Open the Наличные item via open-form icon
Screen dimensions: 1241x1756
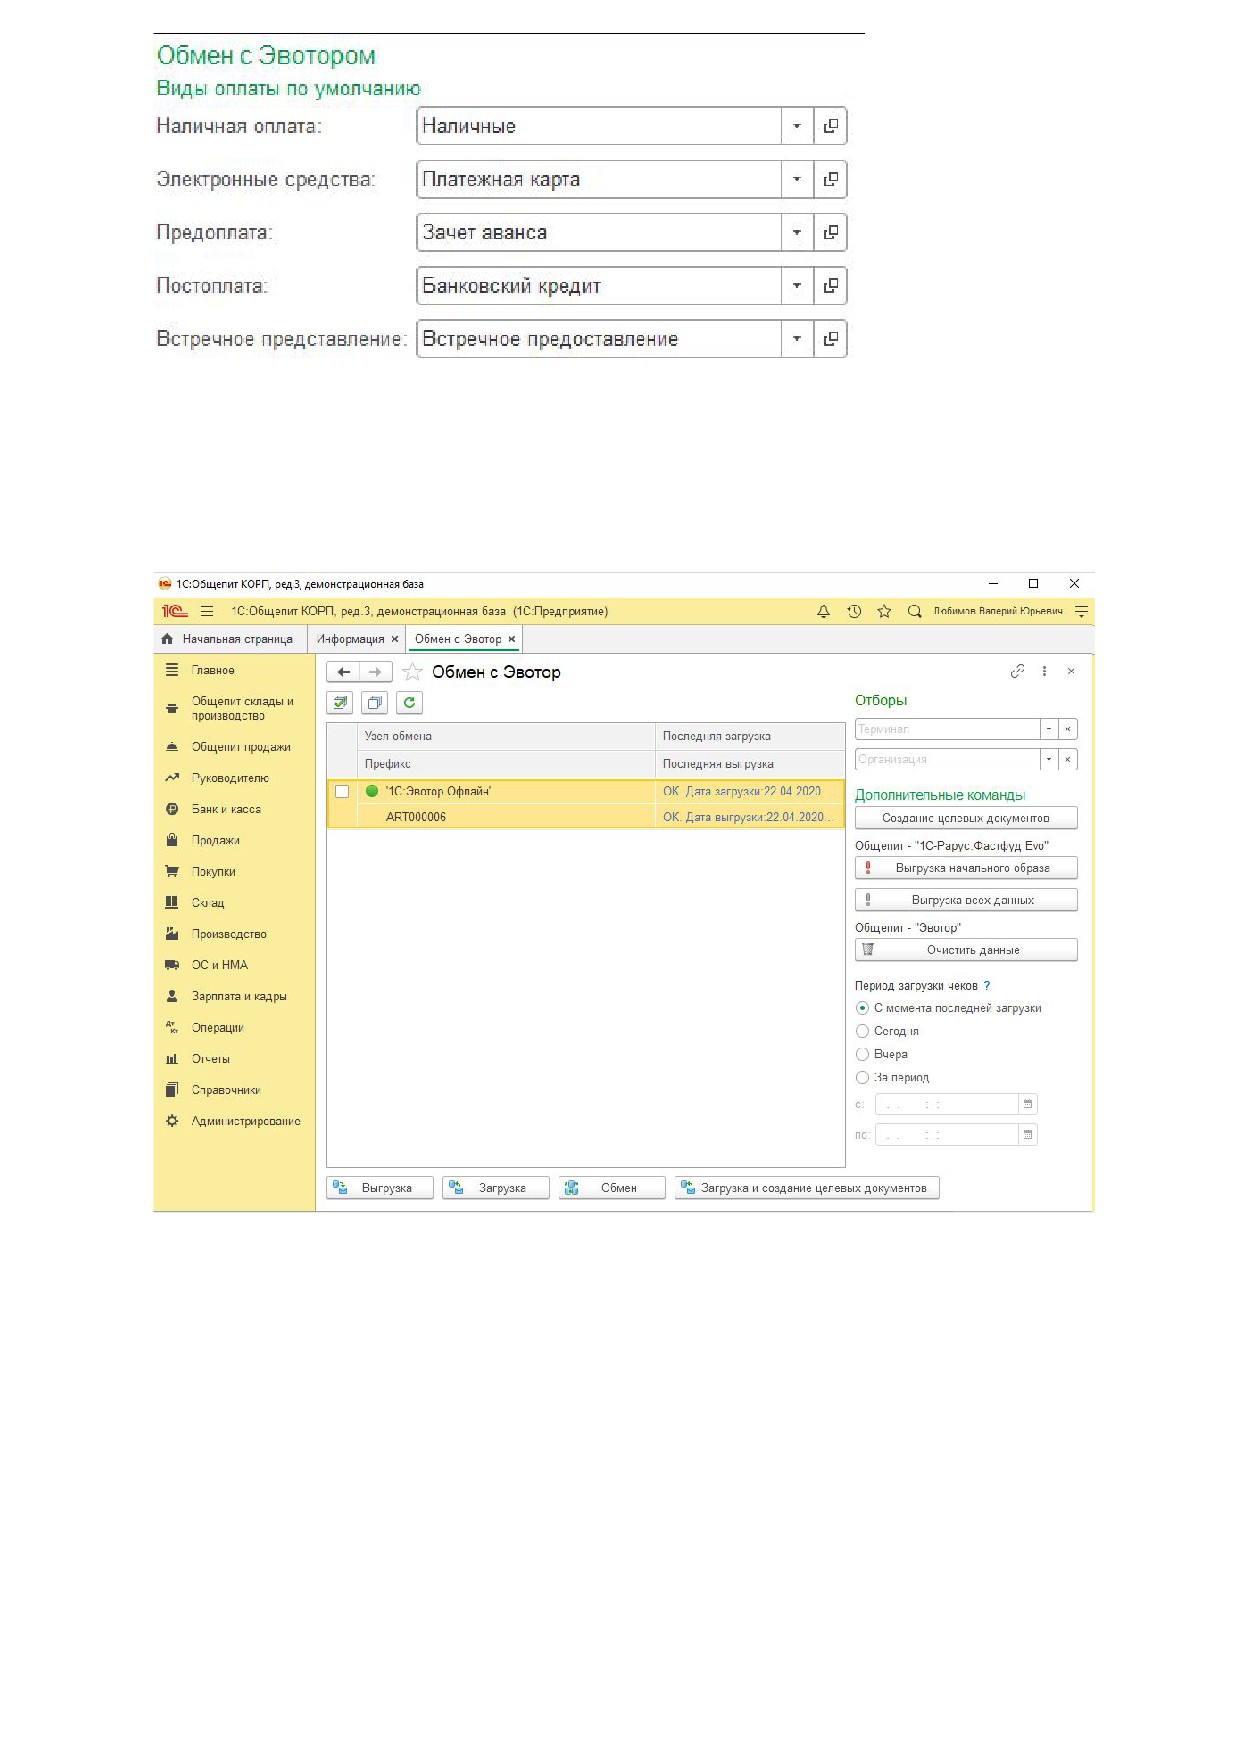click(x=830, y=126)
